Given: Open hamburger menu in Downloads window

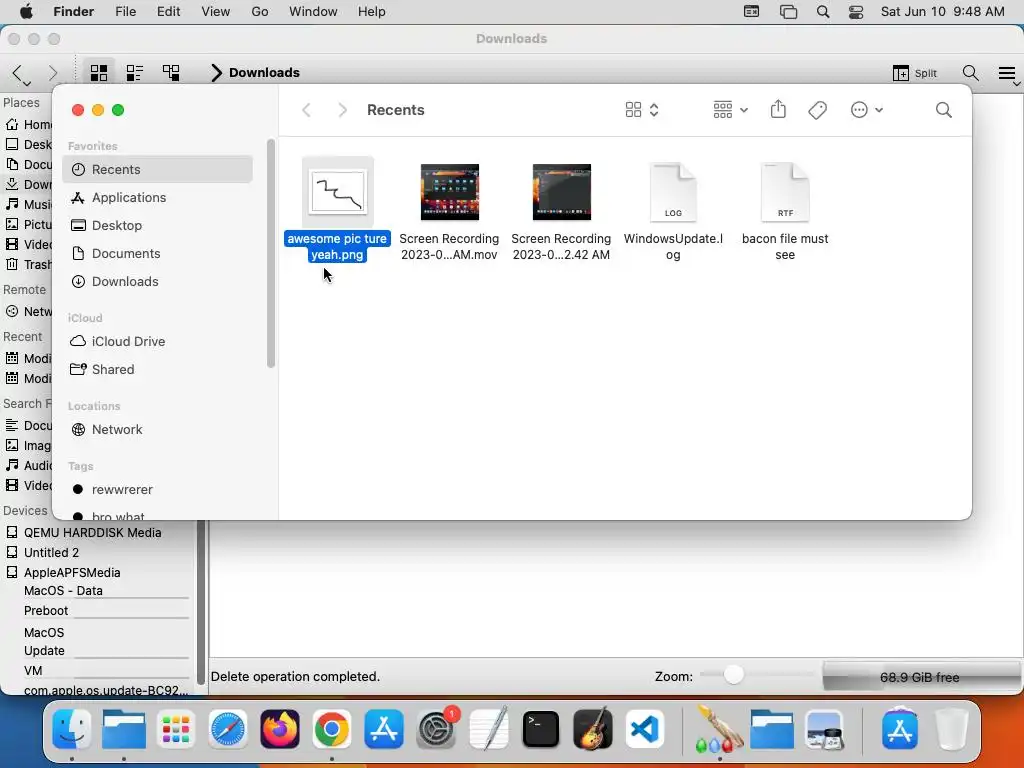Looking at the screenshot, I should (1007, 74).
